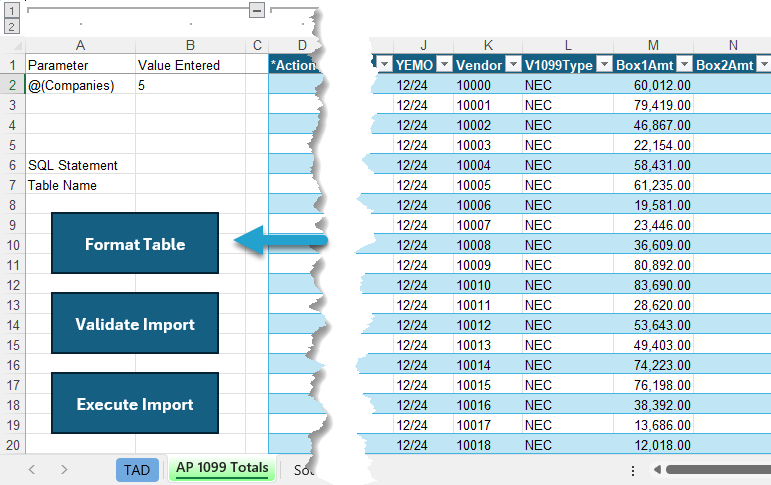Show outline level 1

click(x=11, y=10)
